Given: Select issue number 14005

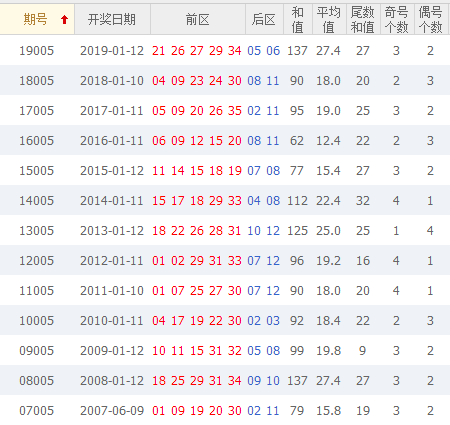Looking at the screenshot, I should (36, 201).
